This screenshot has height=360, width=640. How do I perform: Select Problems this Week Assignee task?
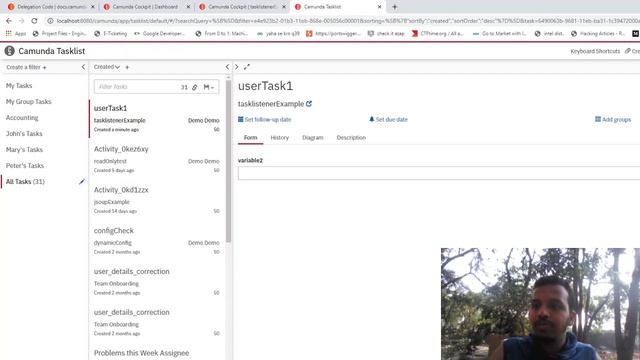(142, 353)
